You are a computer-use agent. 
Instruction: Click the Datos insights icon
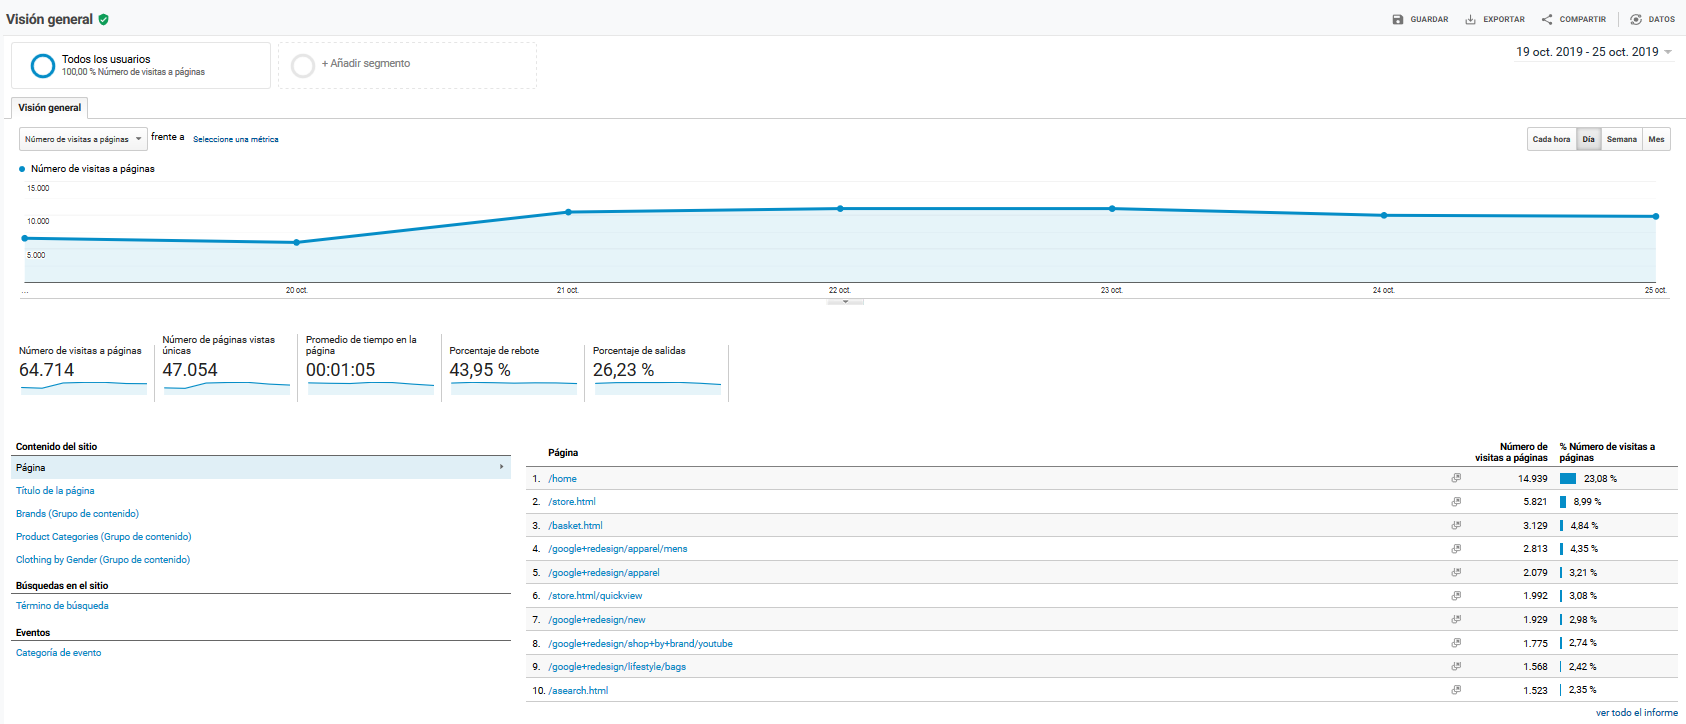1636,19
